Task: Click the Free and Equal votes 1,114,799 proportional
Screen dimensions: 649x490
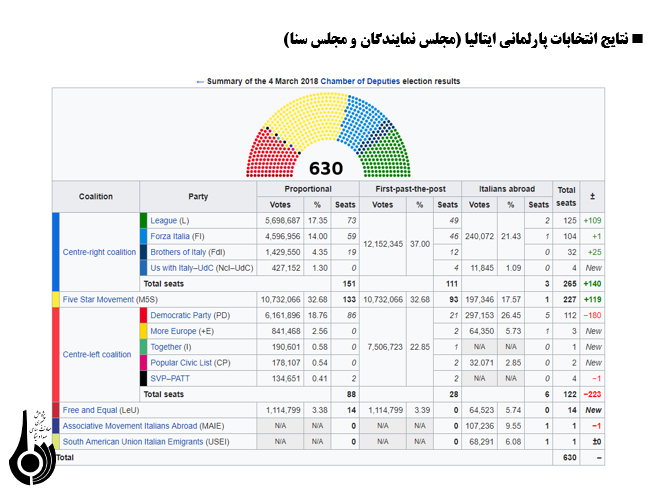Action: click(283, 410)
